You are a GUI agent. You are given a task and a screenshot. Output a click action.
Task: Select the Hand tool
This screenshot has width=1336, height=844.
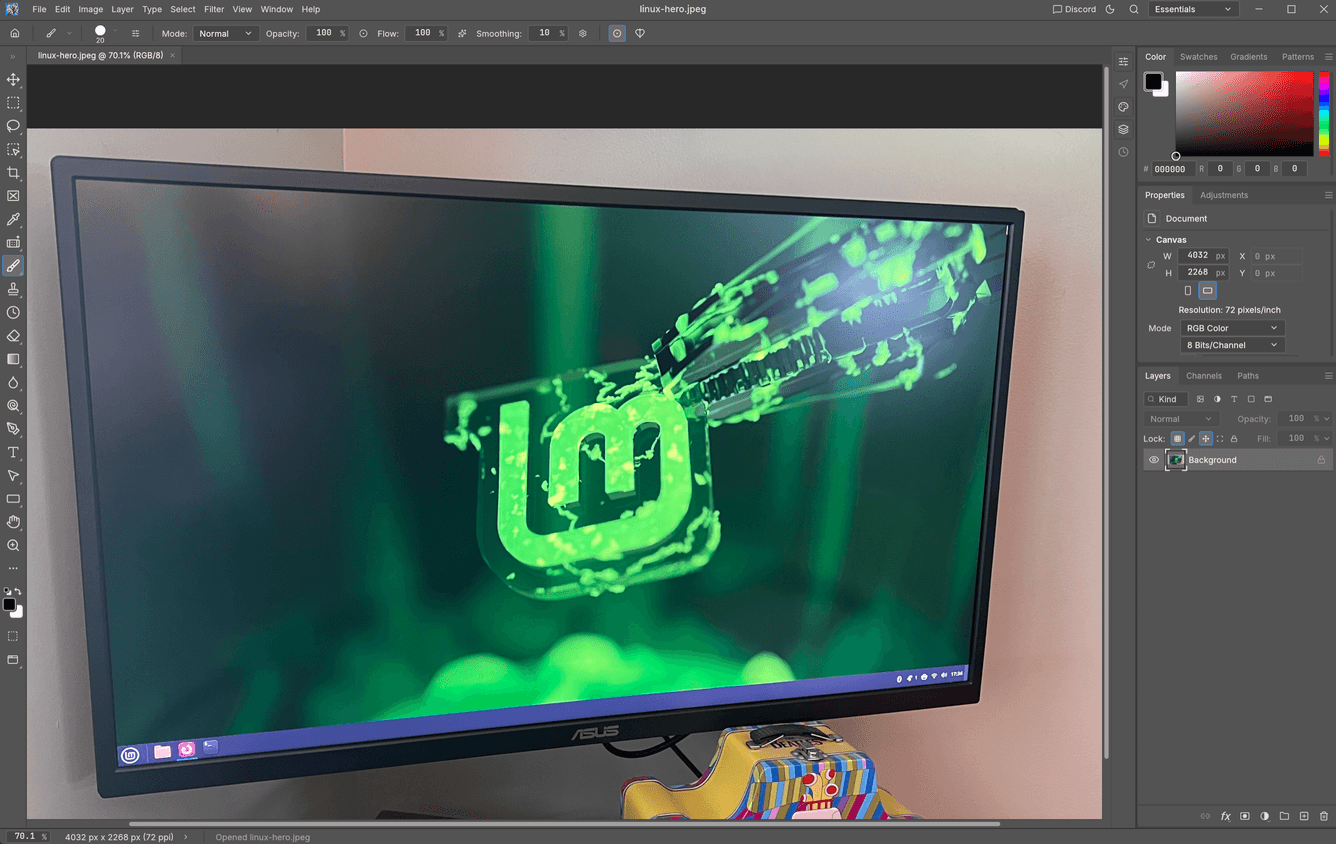point(13,522)
